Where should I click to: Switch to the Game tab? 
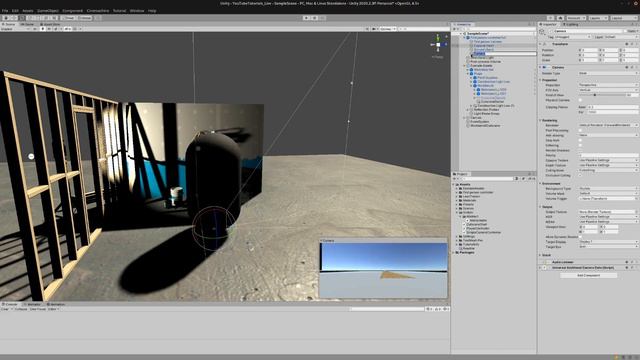(27, 24)
